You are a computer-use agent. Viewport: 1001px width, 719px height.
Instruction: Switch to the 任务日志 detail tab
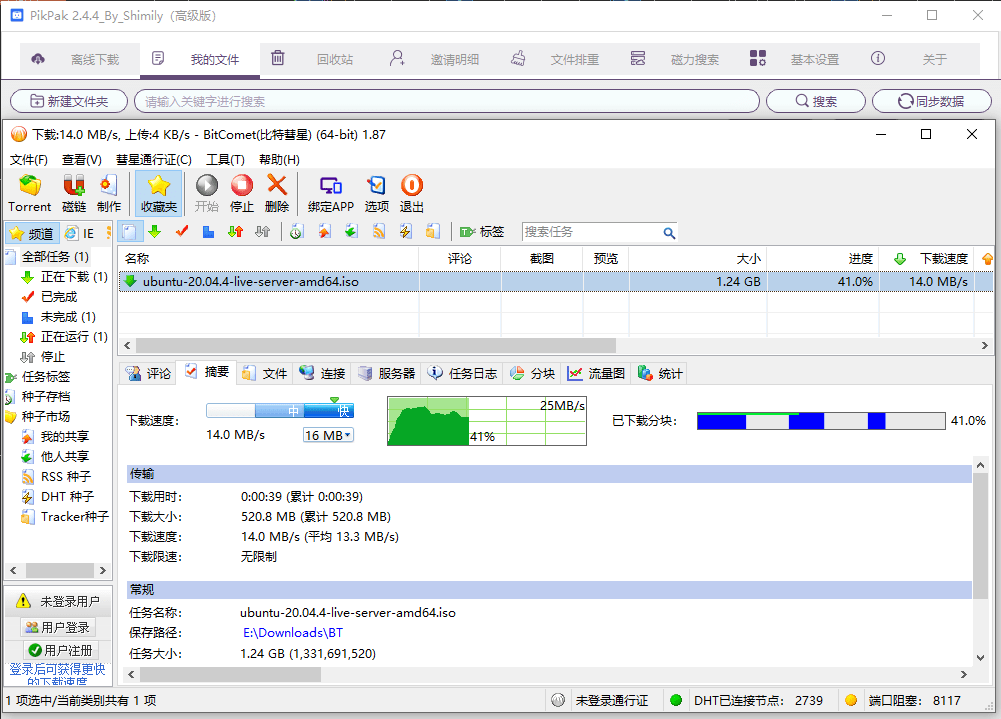(x=462, y=374)
